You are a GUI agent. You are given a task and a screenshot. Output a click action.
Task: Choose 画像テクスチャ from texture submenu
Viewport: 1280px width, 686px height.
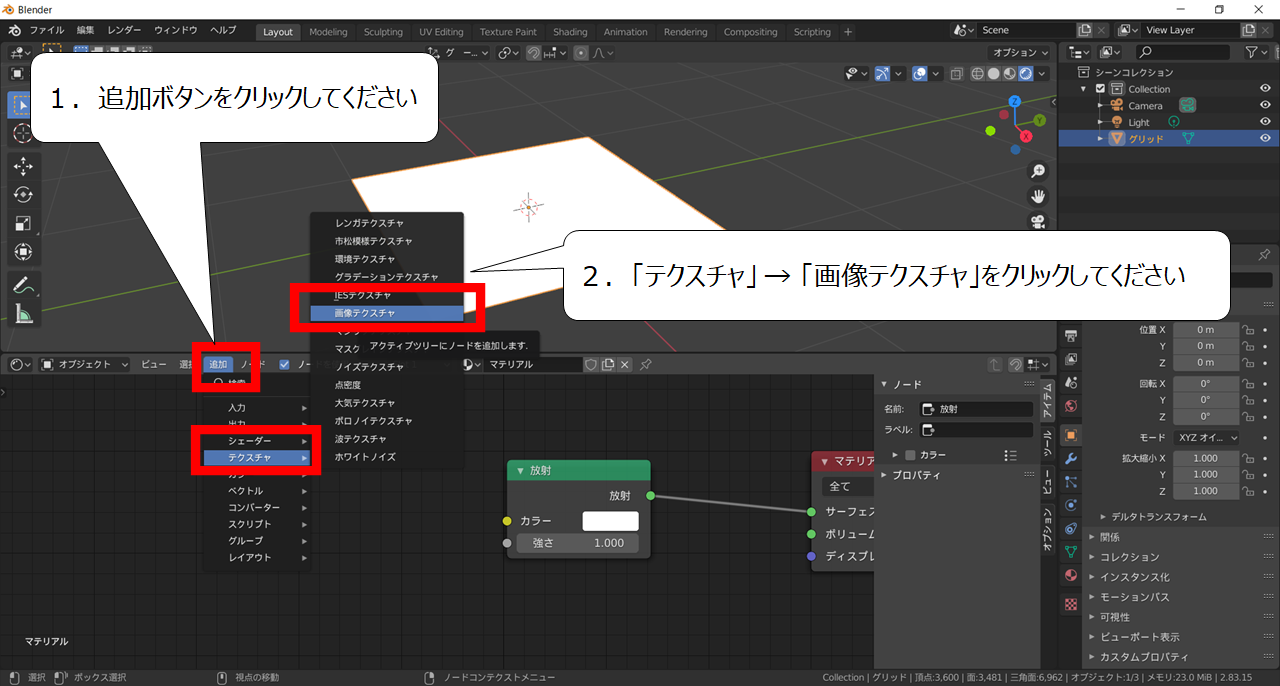386,313
